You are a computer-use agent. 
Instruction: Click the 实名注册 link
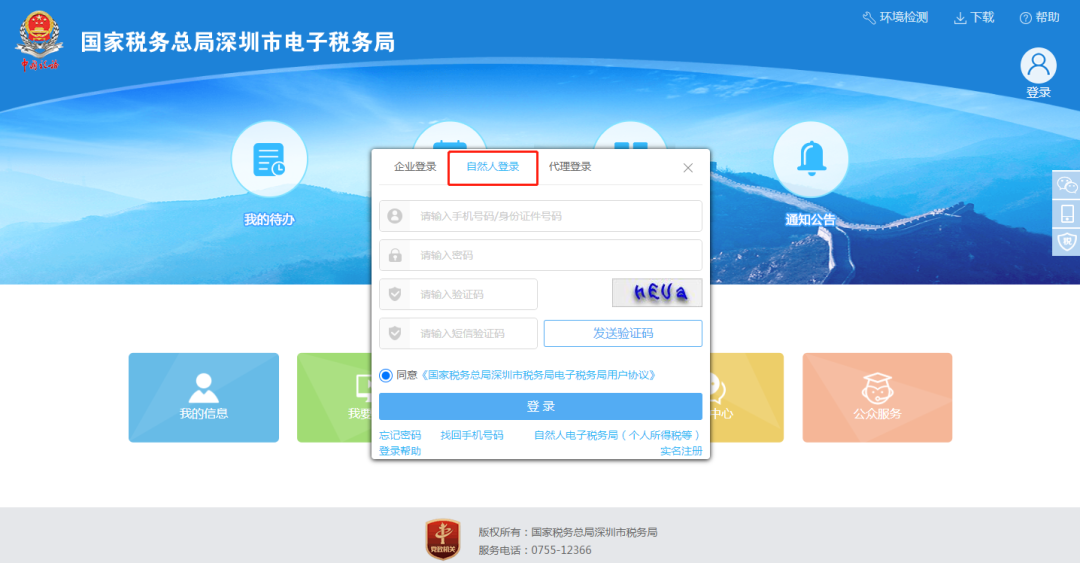[681, 451]
